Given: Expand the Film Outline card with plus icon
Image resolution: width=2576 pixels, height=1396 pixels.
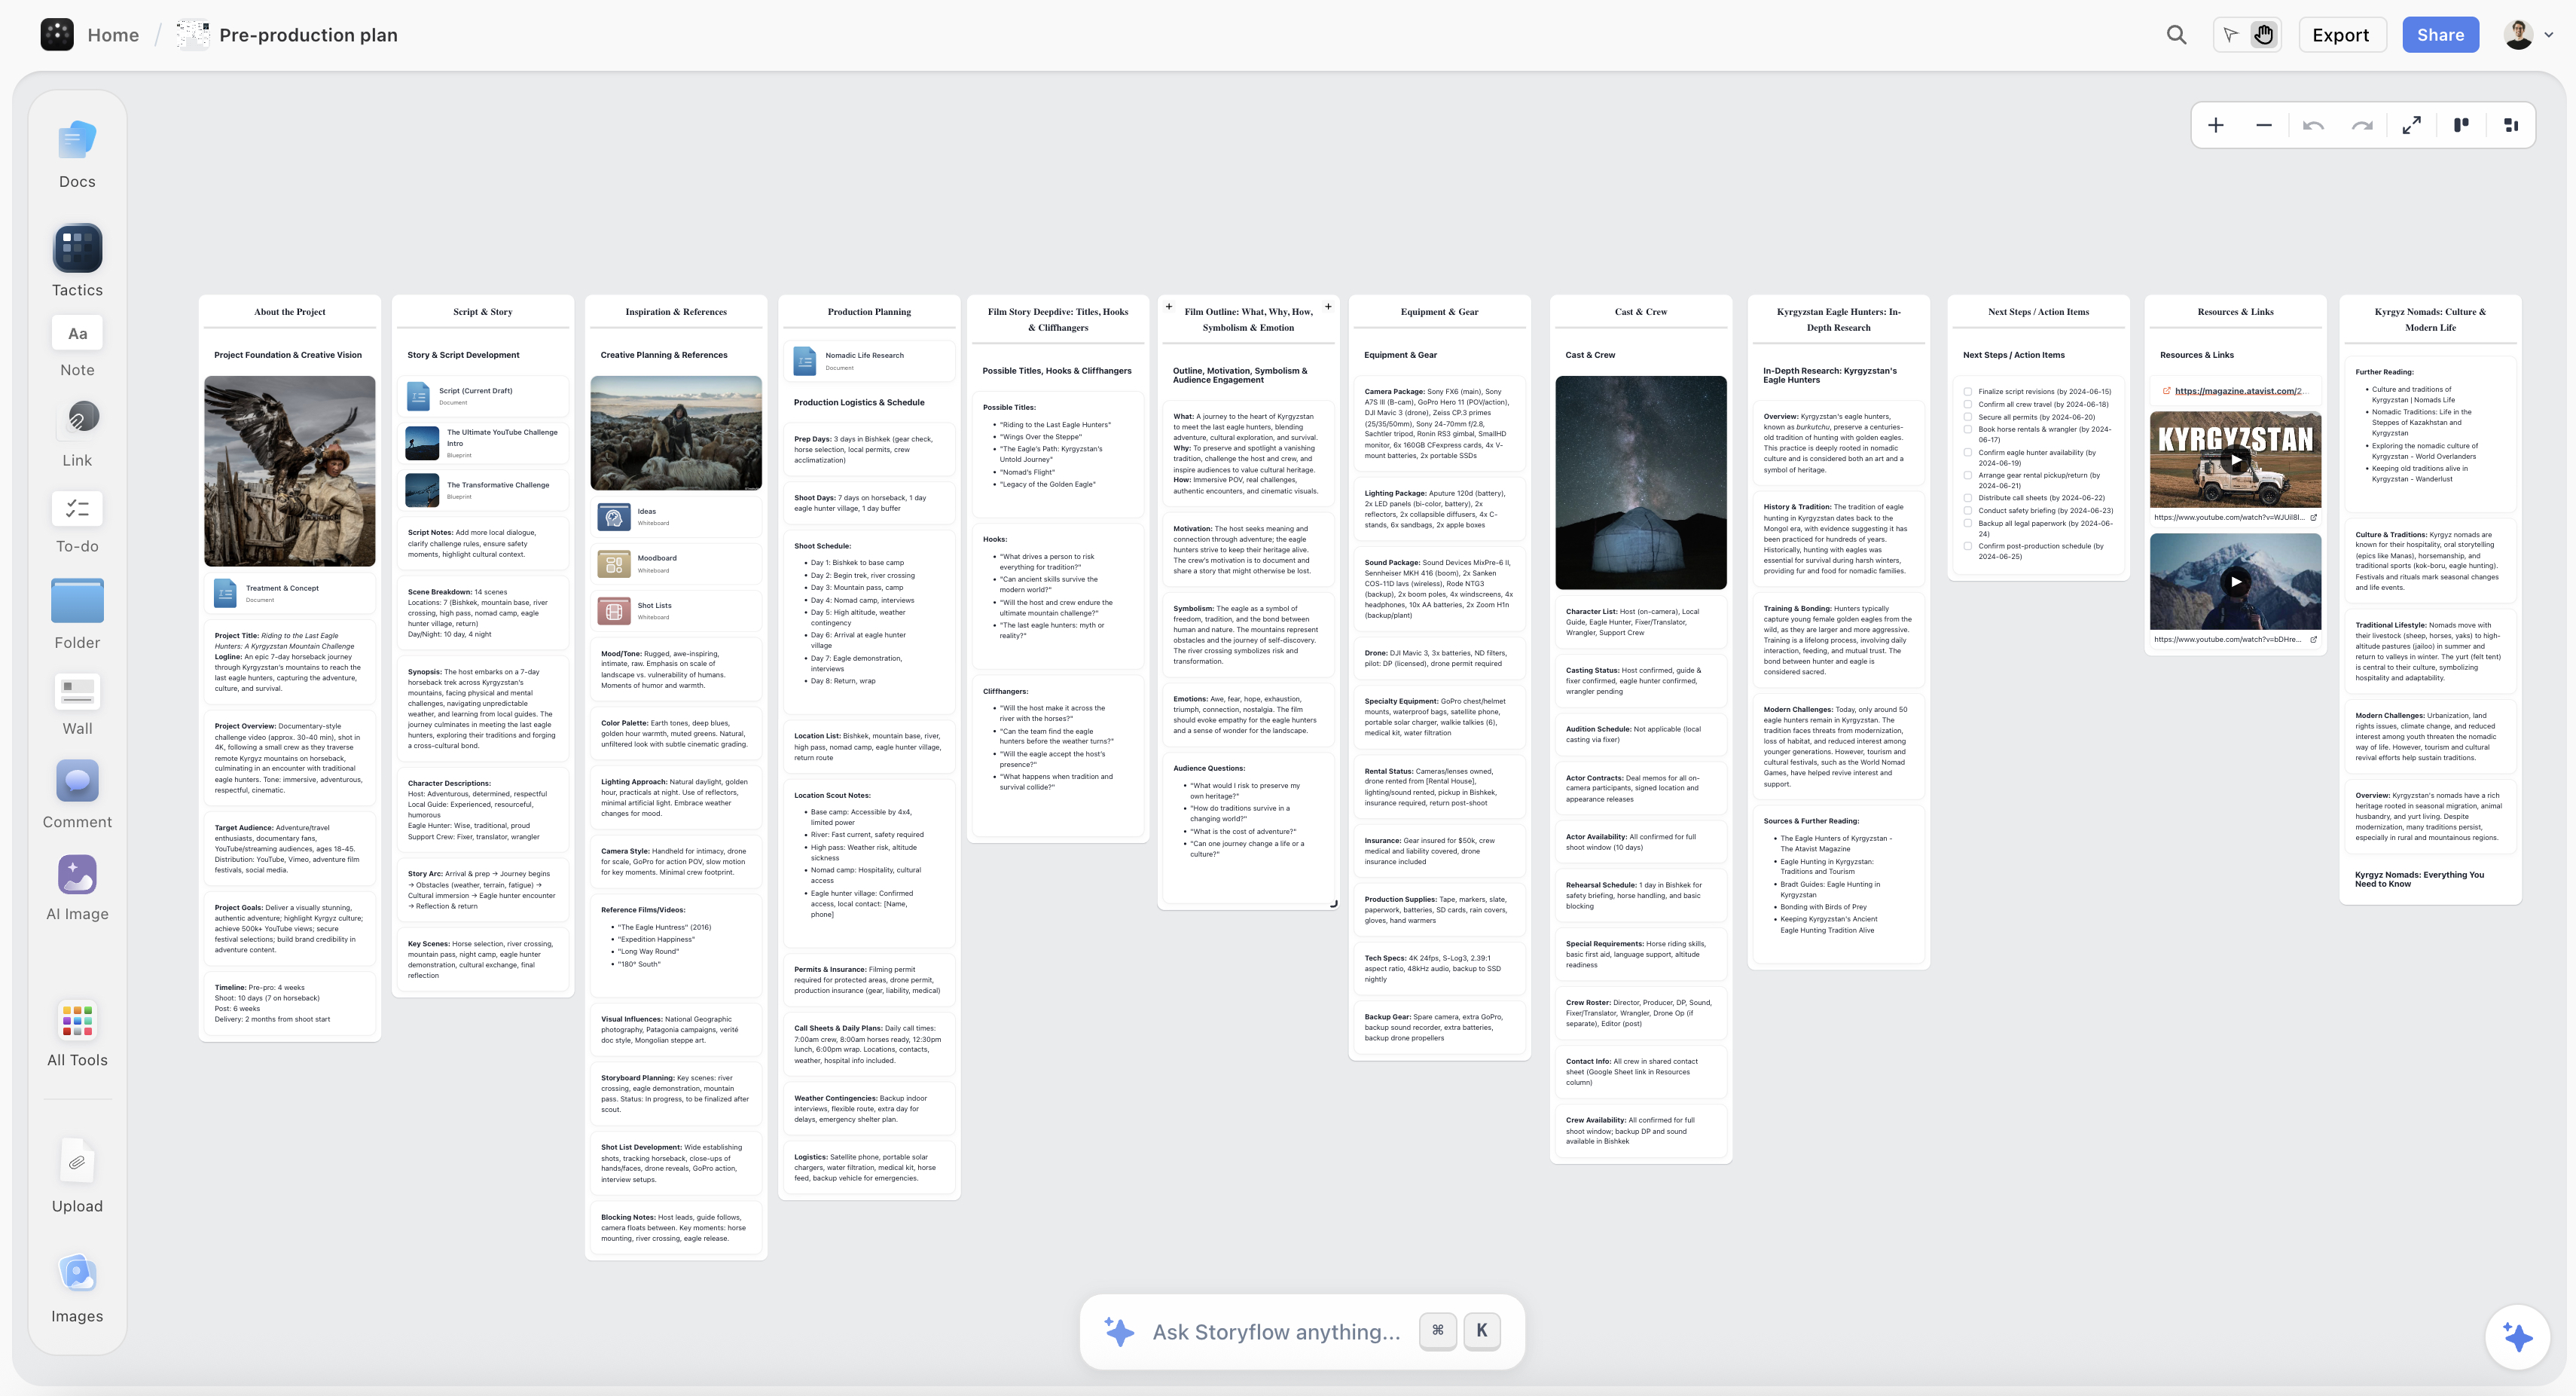Looking at the screenshot, I should [1328, 306].
